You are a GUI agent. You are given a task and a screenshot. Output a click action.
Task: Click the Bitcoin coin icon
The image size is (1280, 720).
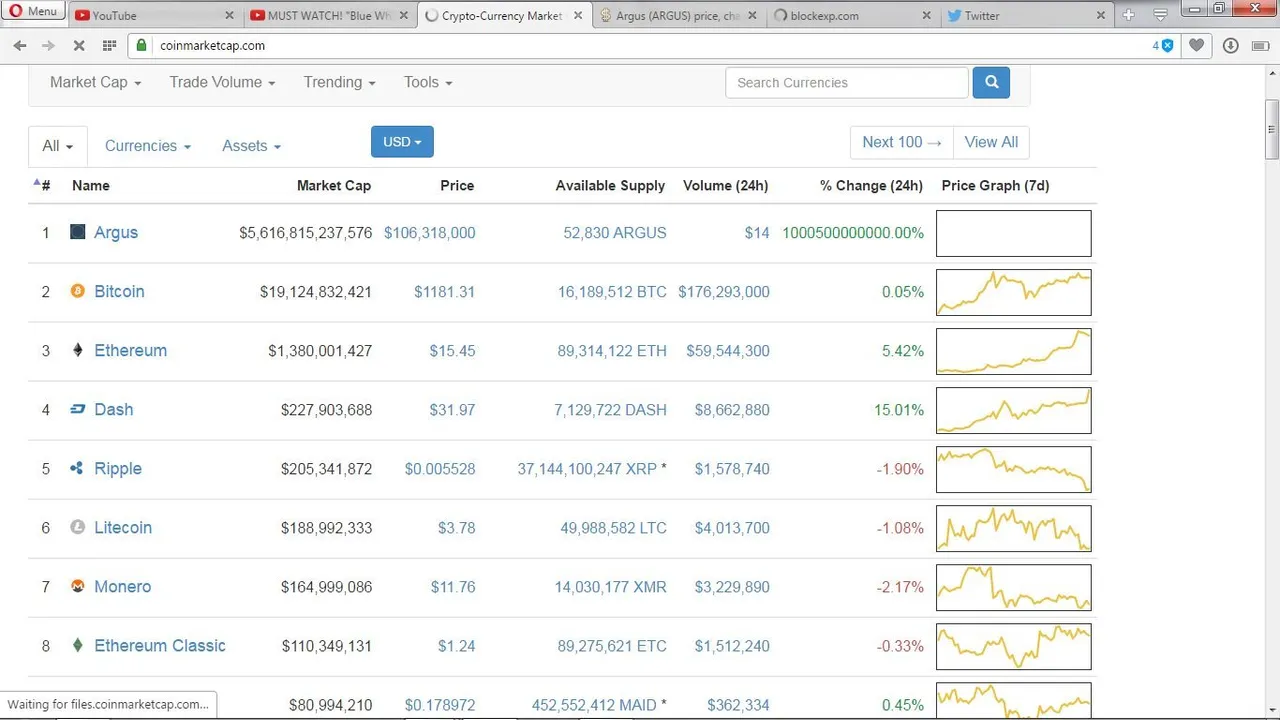78,291
